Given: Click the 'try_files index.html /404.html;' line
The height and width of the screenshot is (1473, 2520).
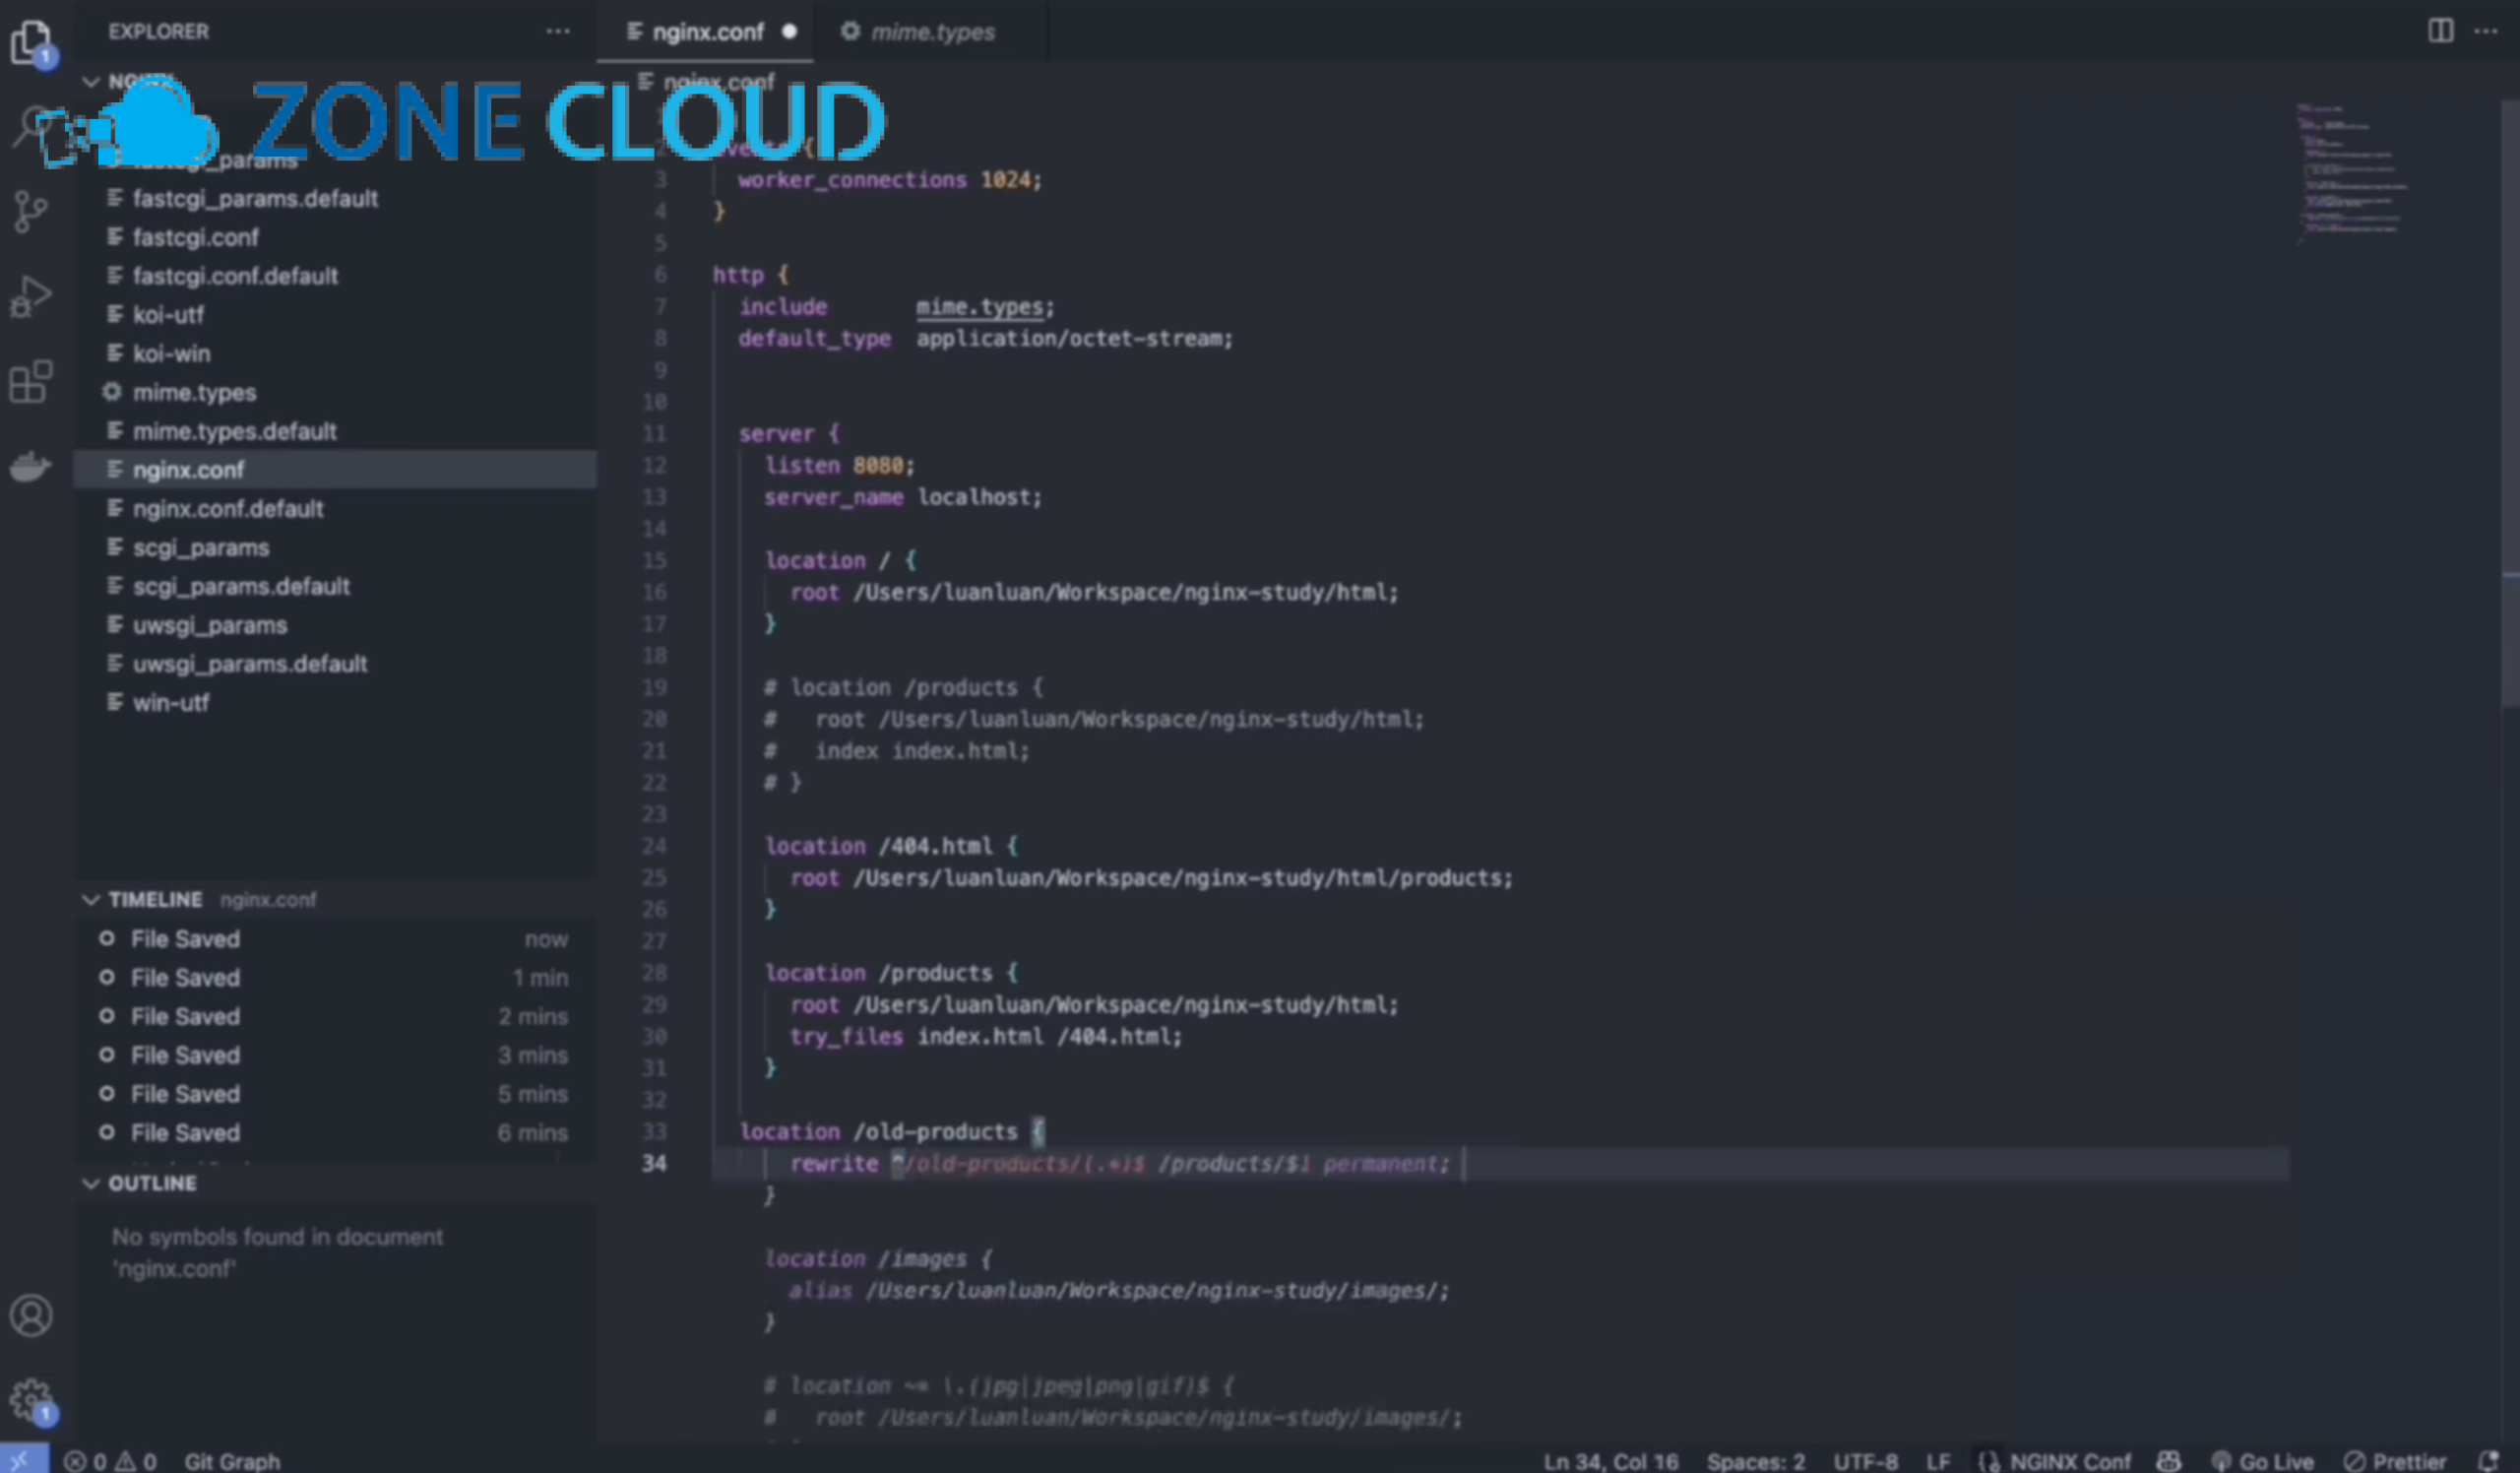Looking at the screenshot, I should point(986,1037).
